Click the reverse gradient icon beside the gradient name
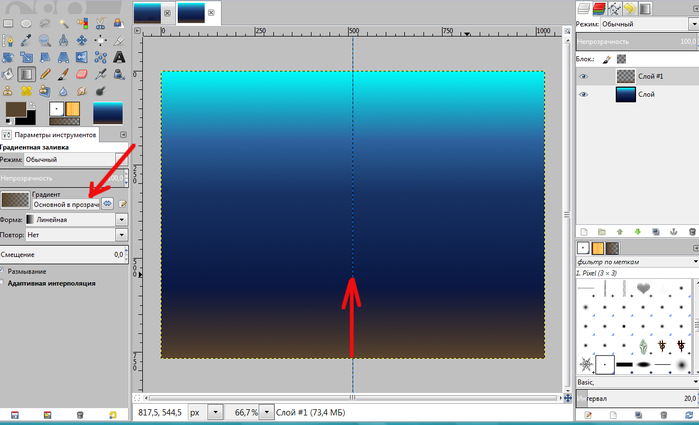This screenshot has height=425, width=699. tap(108, 203)
